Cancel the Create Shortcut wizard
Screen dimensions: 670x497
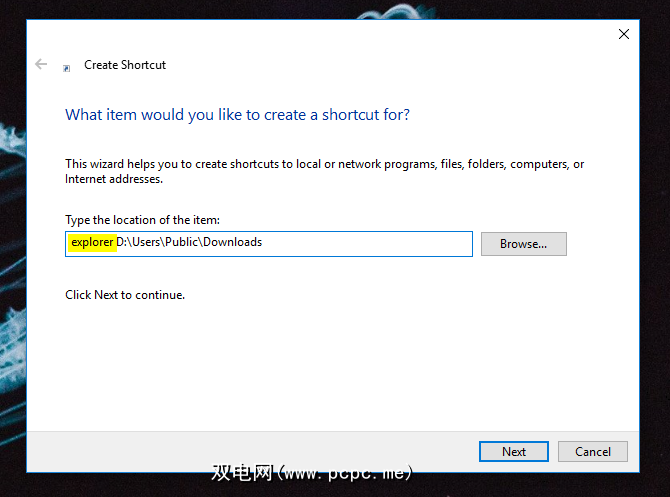point(593,452)
